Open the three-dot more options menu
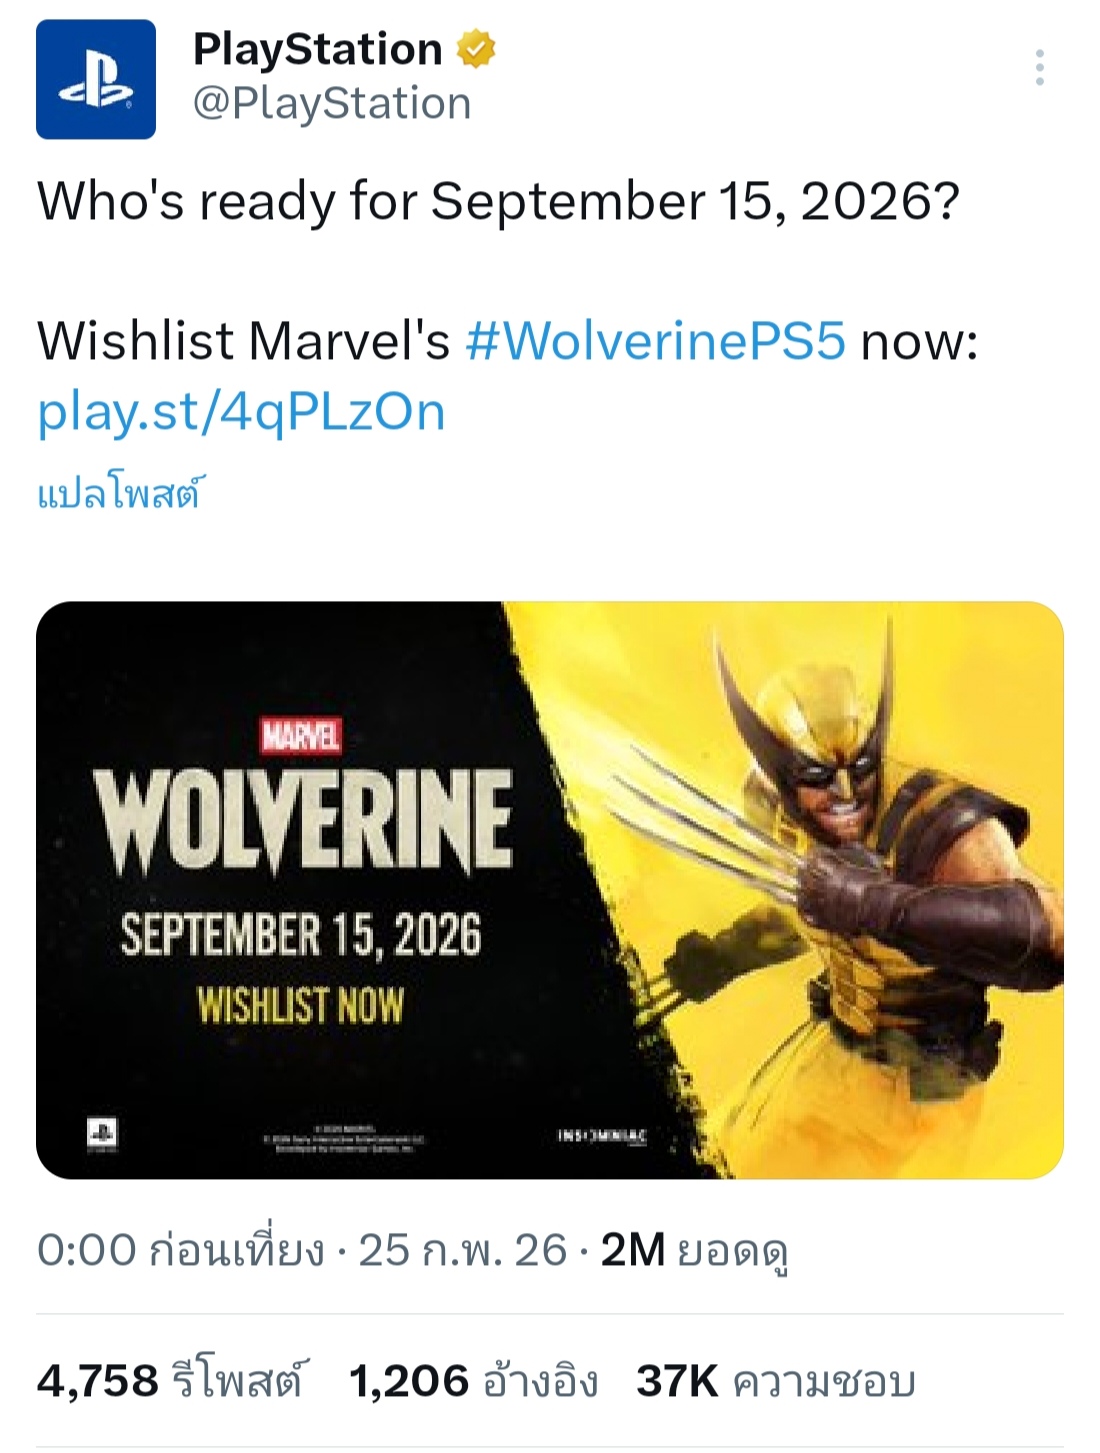The height and width of the screenshot is (1453, 1100). point(1040,67)
